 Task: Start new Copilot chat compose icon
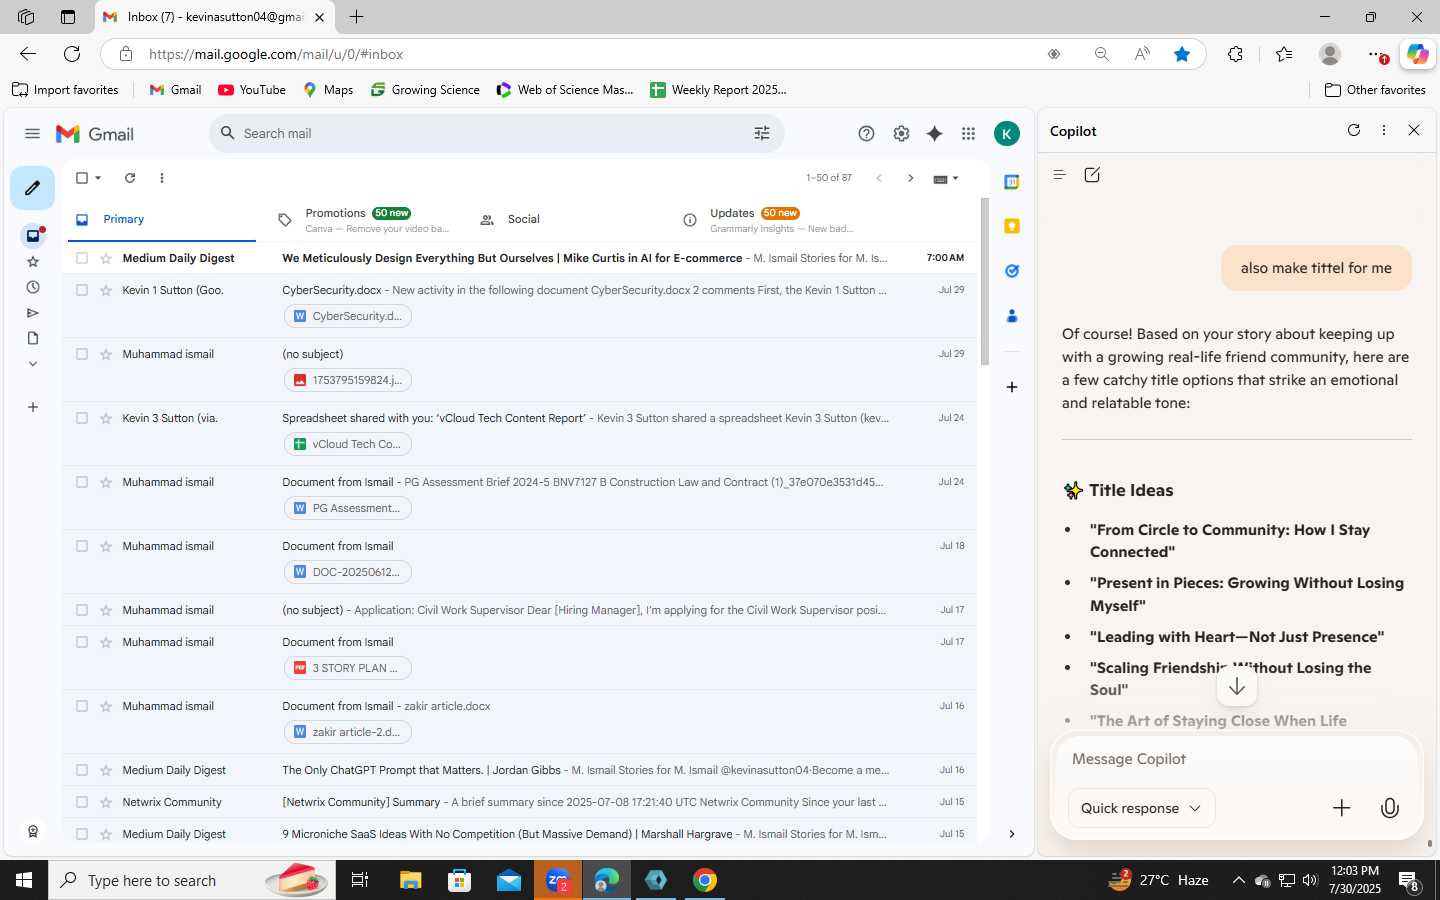pos(1092,175)
